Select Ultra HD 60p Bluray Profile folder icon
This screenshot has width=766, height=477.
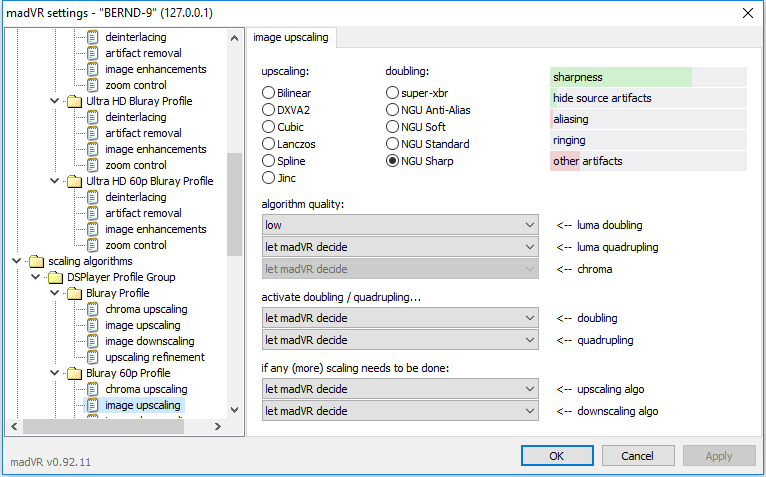click(x=74, y=181)
